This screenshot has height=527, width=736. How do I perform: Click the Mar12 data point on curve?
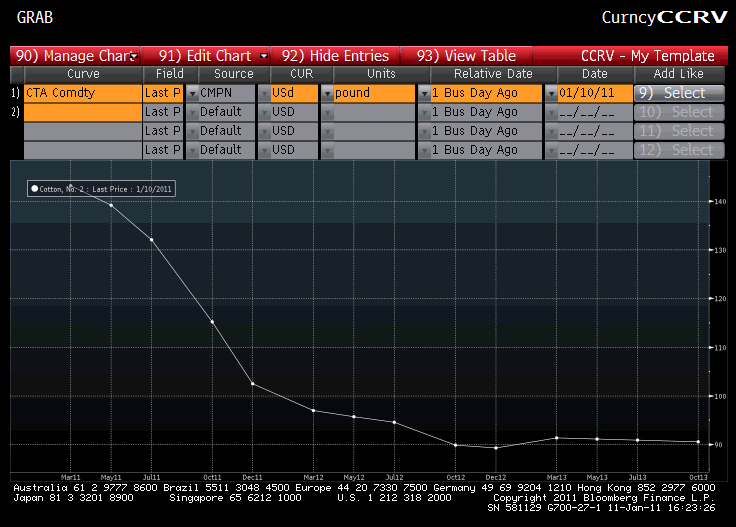(x=314, y=411)
